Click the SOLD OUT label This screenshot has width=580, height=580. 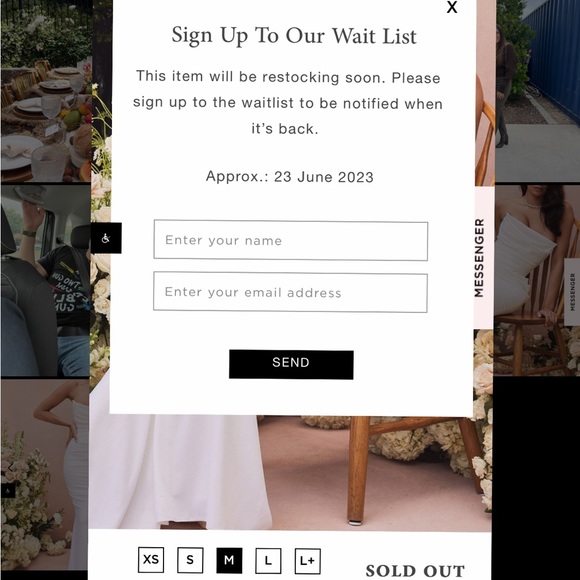click(x=415, y=570)
